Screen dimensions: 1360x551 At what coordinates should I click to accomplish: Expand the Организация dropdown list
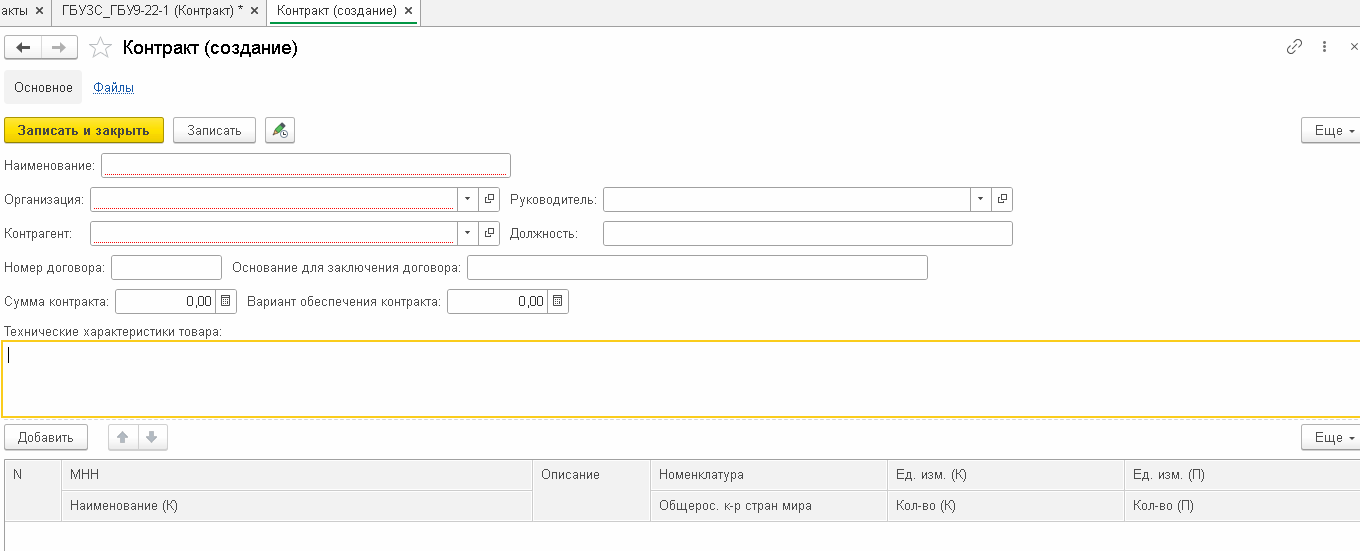click(x=468, y=199)
